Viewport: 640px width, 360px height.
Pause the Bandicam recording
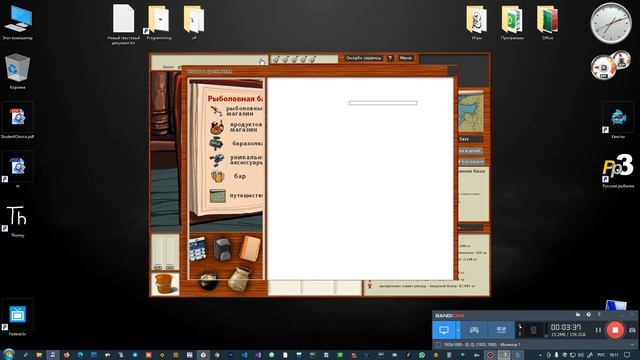tap(598, 330)
